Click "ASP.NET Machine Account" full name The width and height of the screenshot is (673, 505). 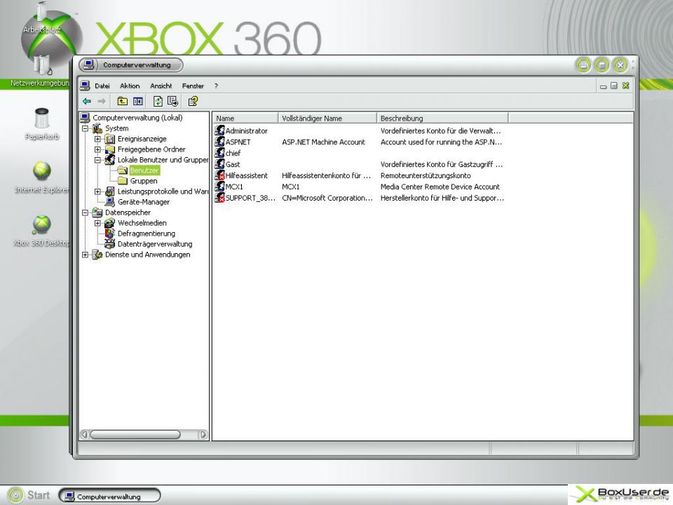[323, 142]
